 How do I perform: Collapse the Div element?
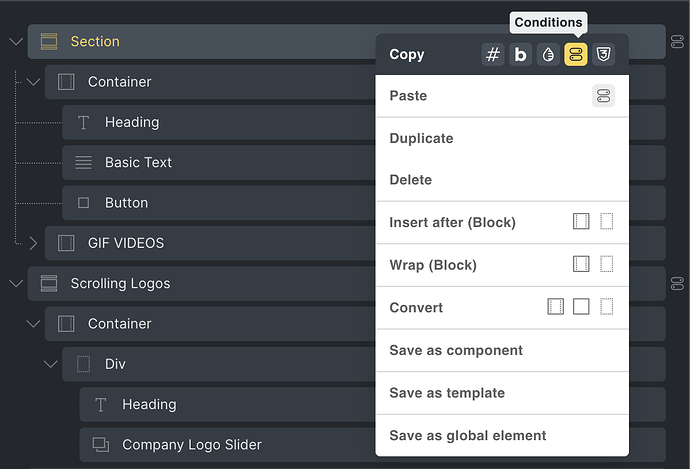[x=50, y=364]
